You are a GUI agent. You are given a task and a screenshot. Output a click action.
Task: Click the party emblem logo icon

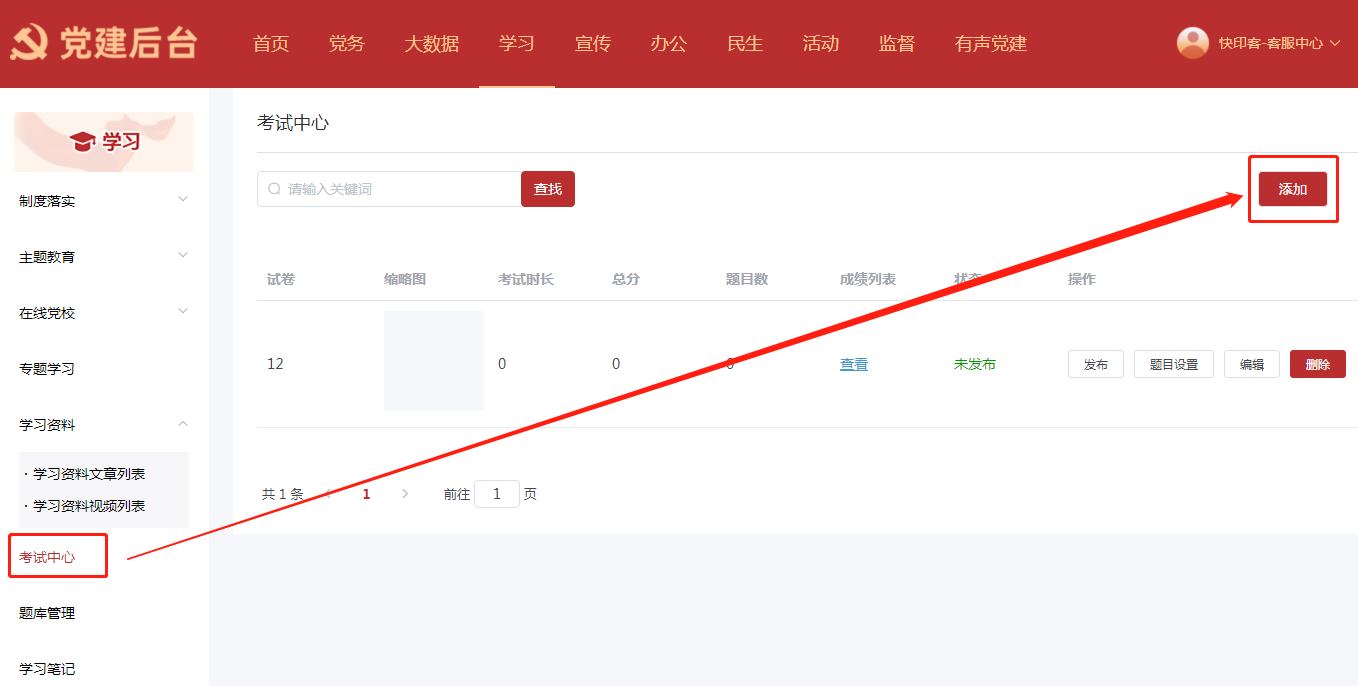tap(30, 44)
